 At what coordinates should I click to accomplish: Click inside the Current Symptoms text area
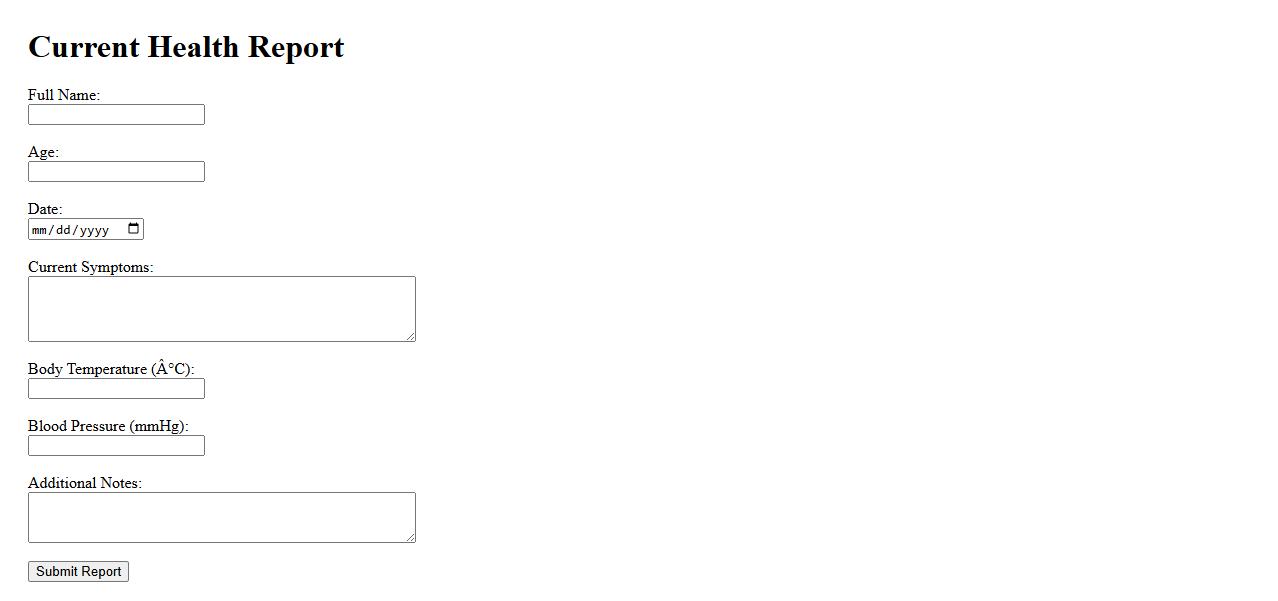[221, 309]
